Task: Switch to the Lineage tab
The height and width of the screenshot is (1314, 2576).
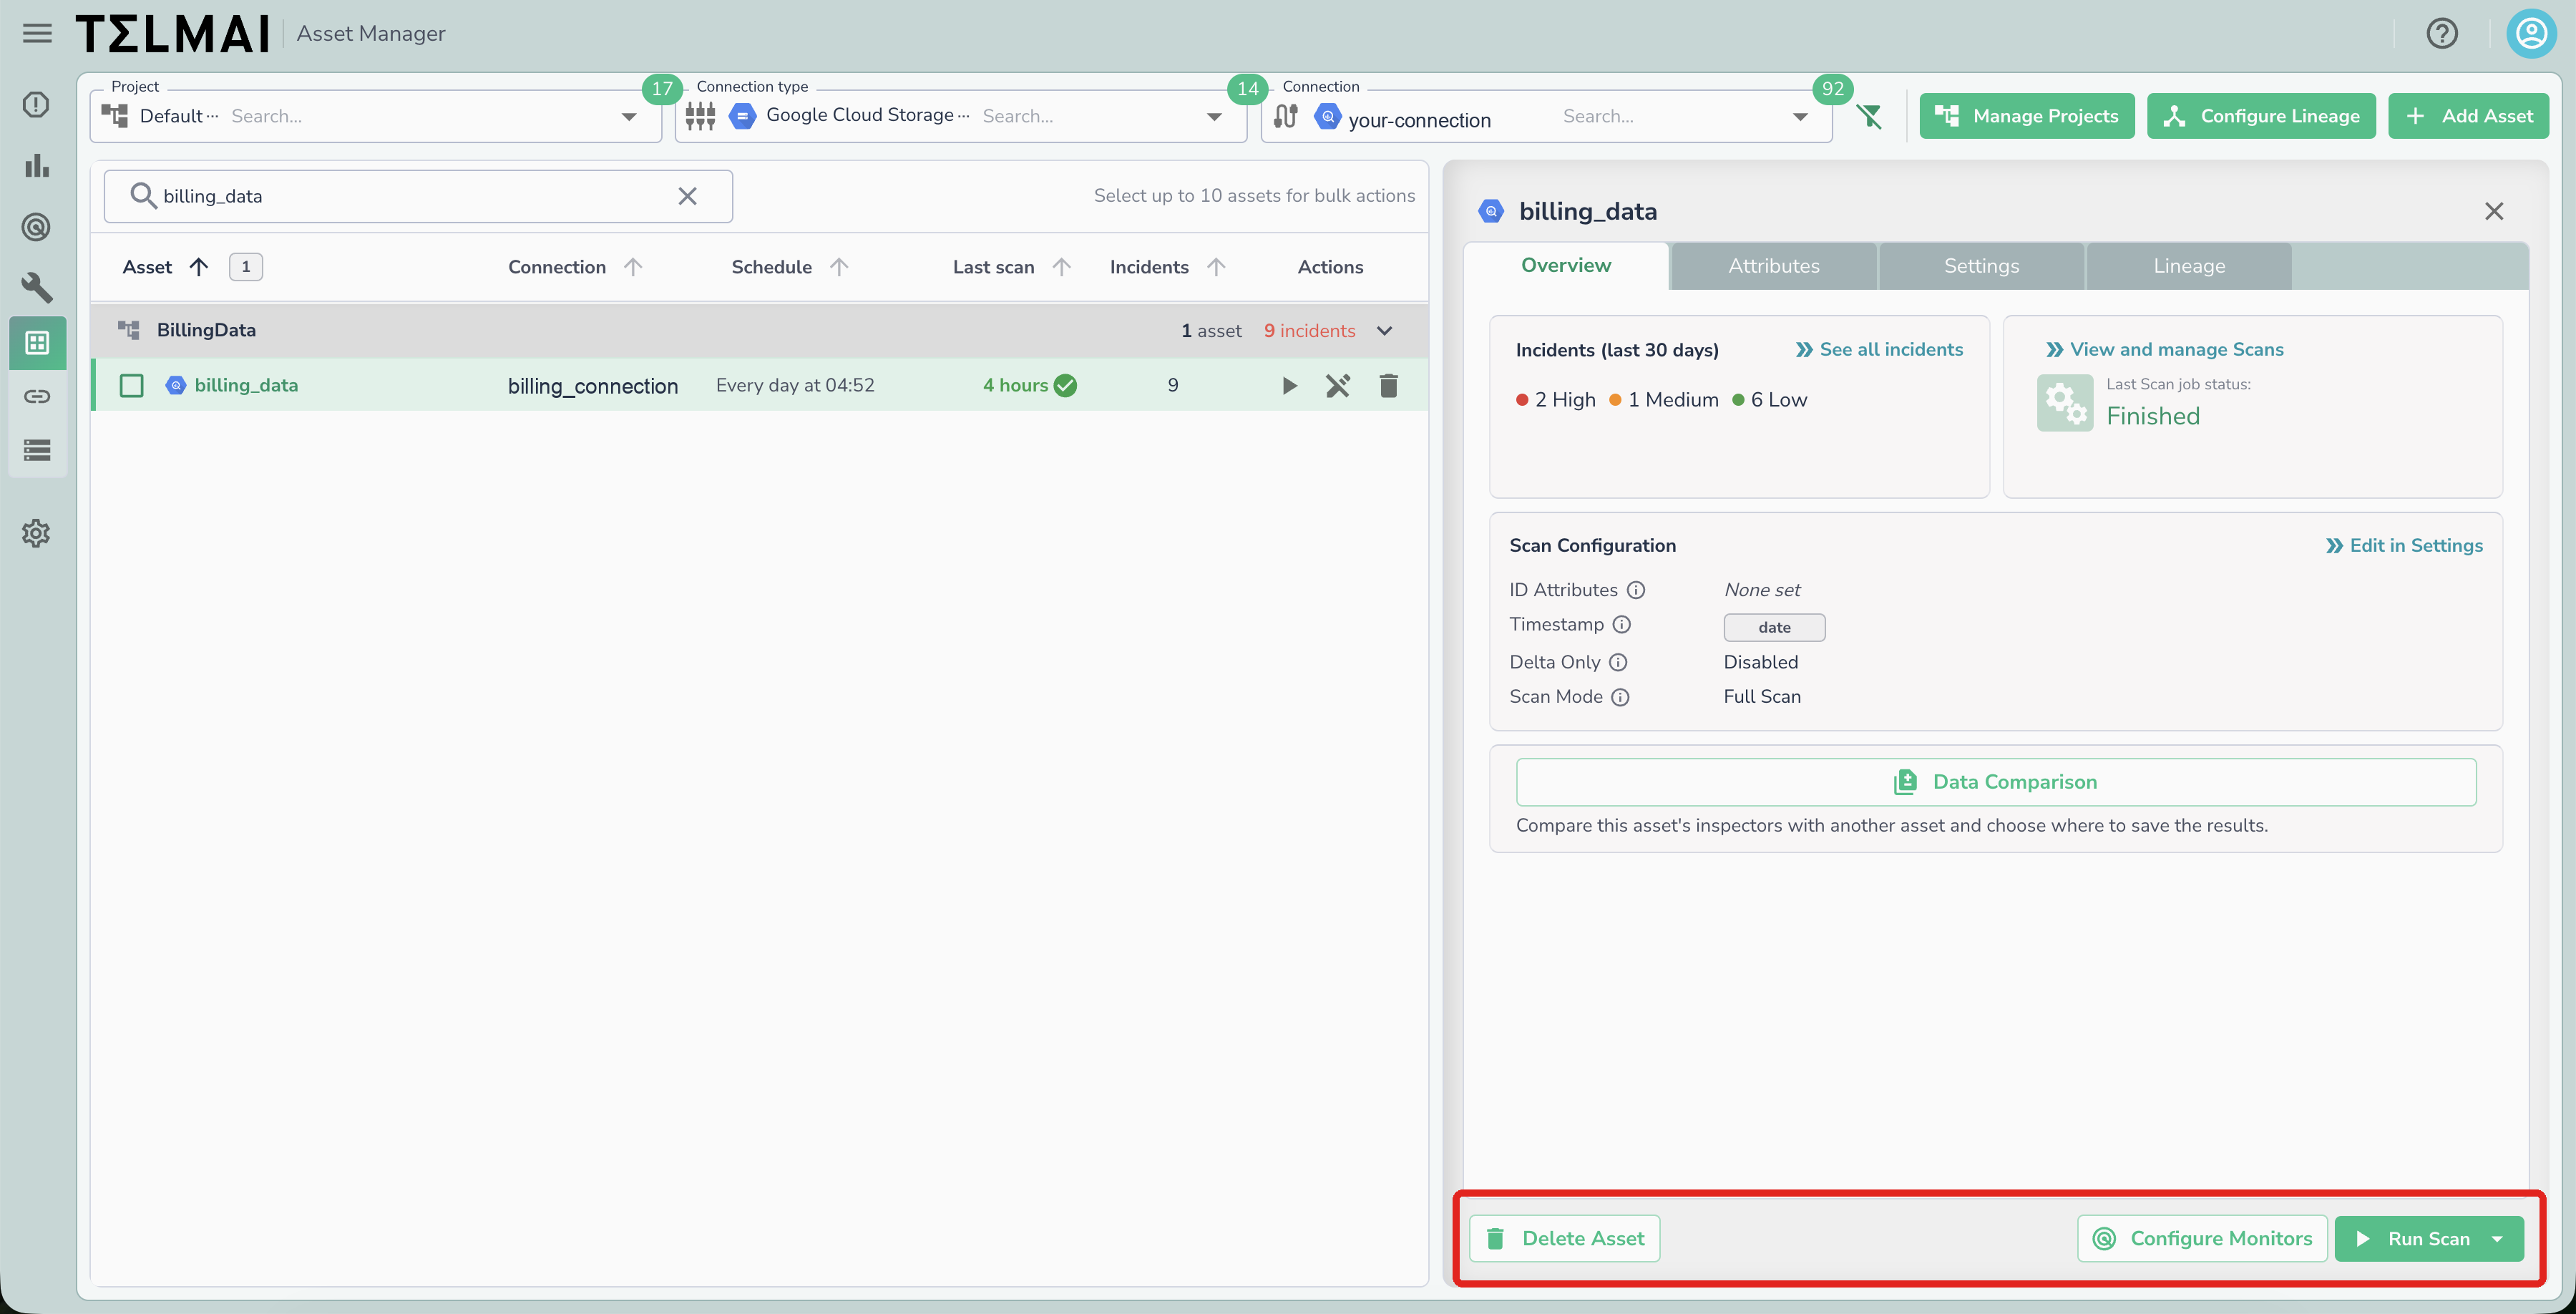Action: (x=2189, y=266)
